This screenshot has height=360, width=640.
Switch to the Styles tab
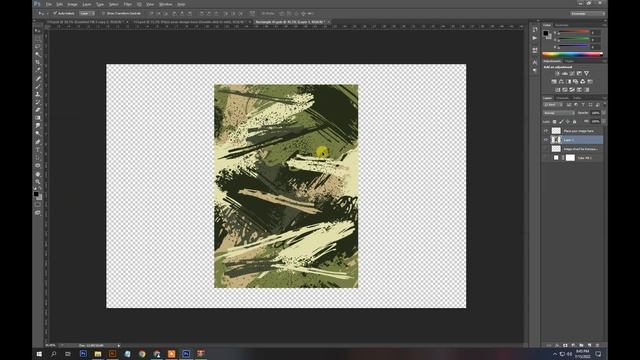coord(569,61)
